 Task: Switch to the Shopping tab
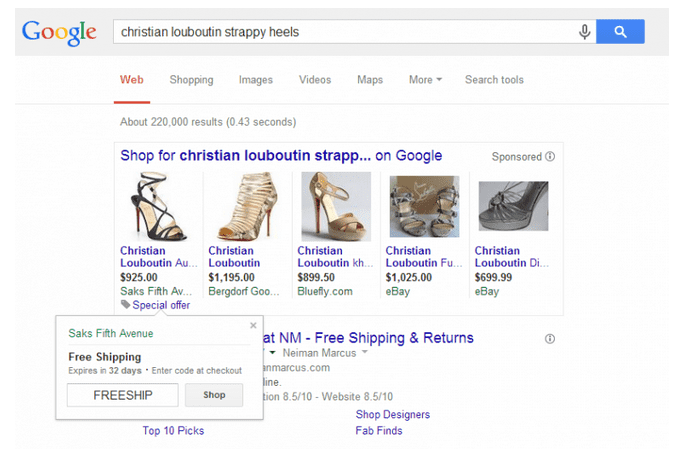point(191,80)
